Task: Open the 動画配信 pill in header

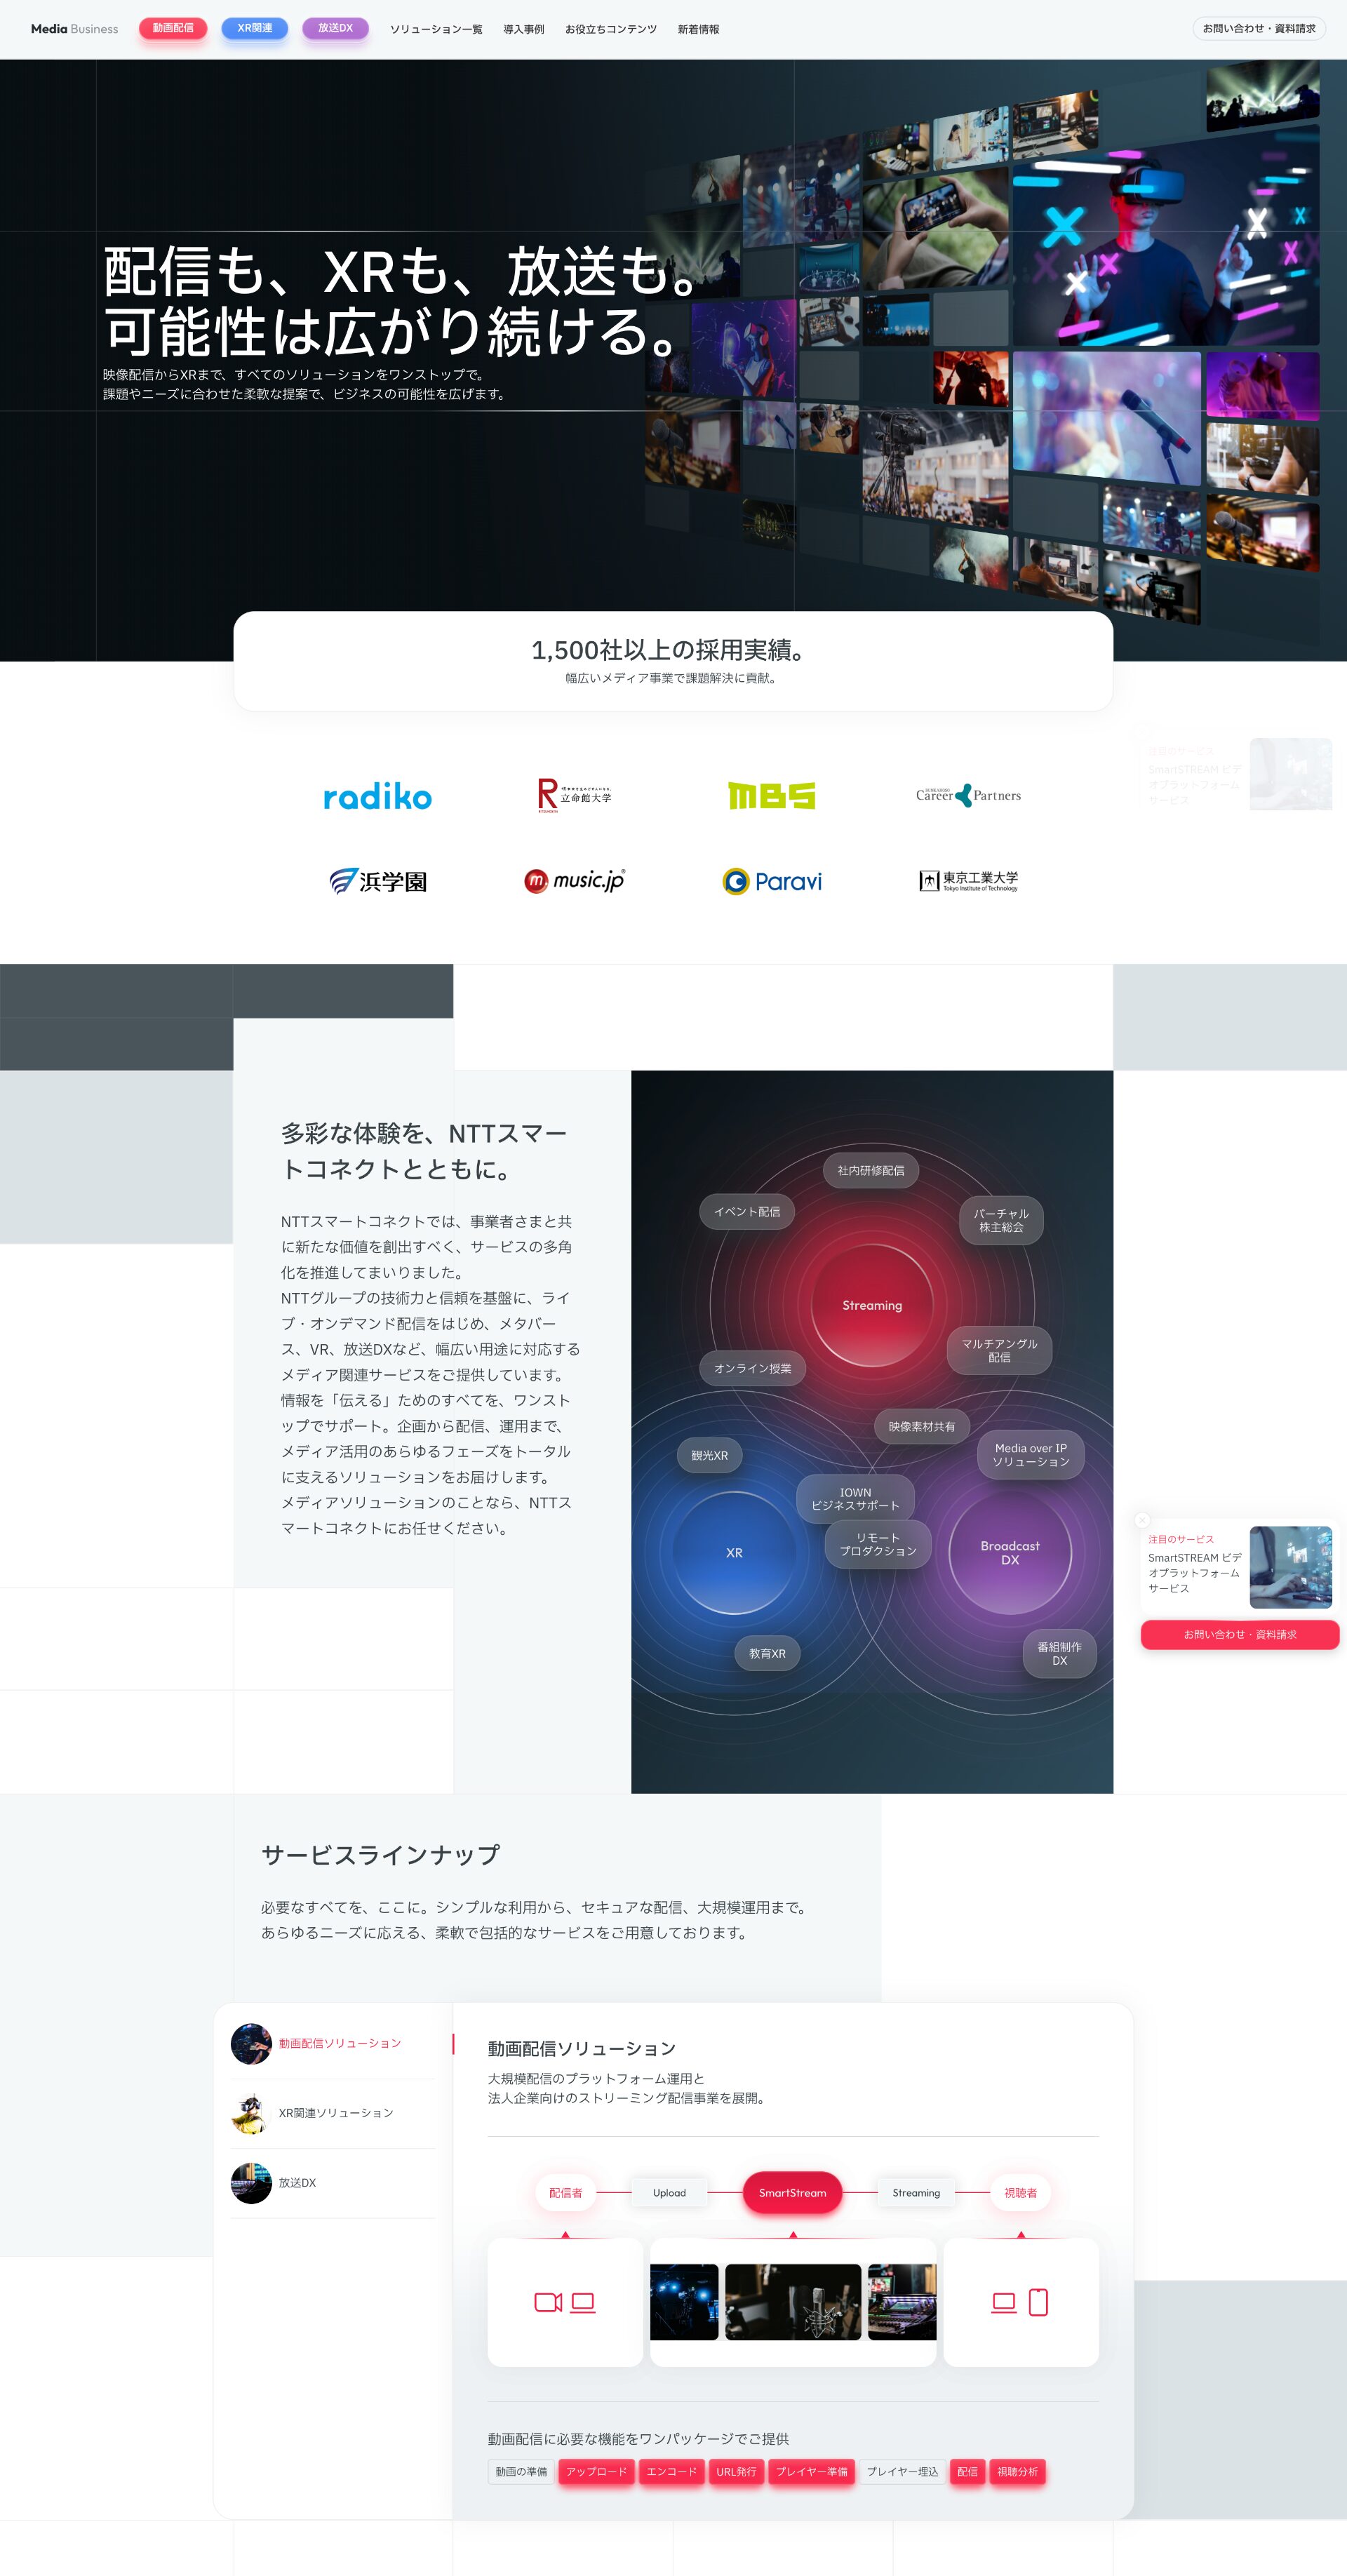Action: point(173,28)
